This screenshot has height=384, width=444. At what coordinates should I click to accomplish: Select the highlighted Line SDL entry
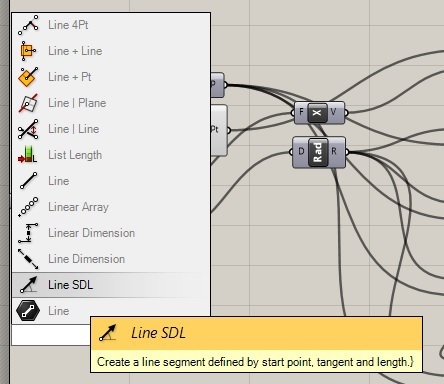tap(111, 285)
